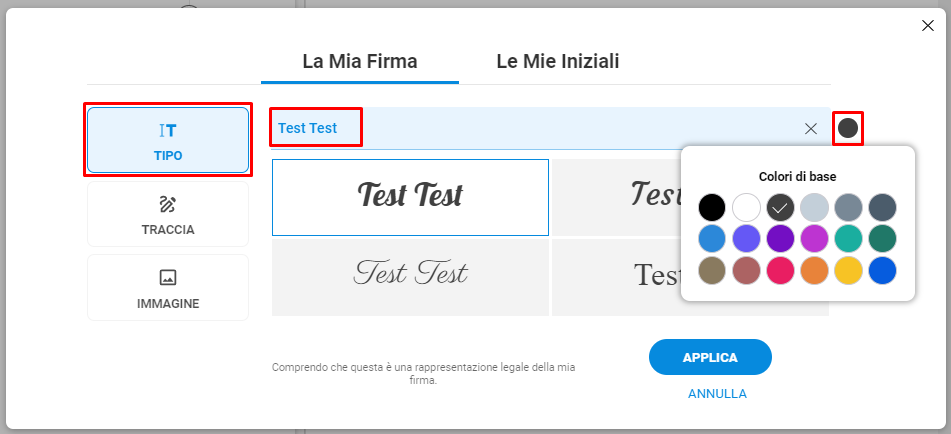Image resolution: width=951 pixels, height=434 pixels.
Task: Choose the yellow color swatch
Action: point(848,270)
